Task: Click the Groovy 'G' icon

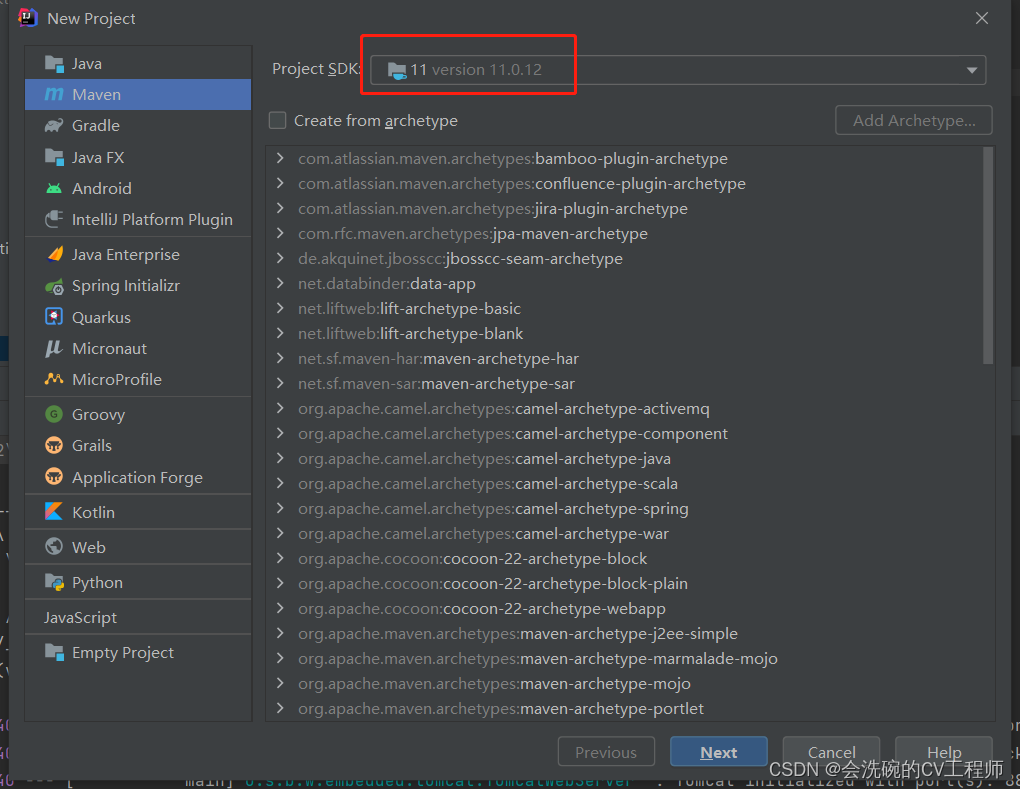Action: point(54,414)
